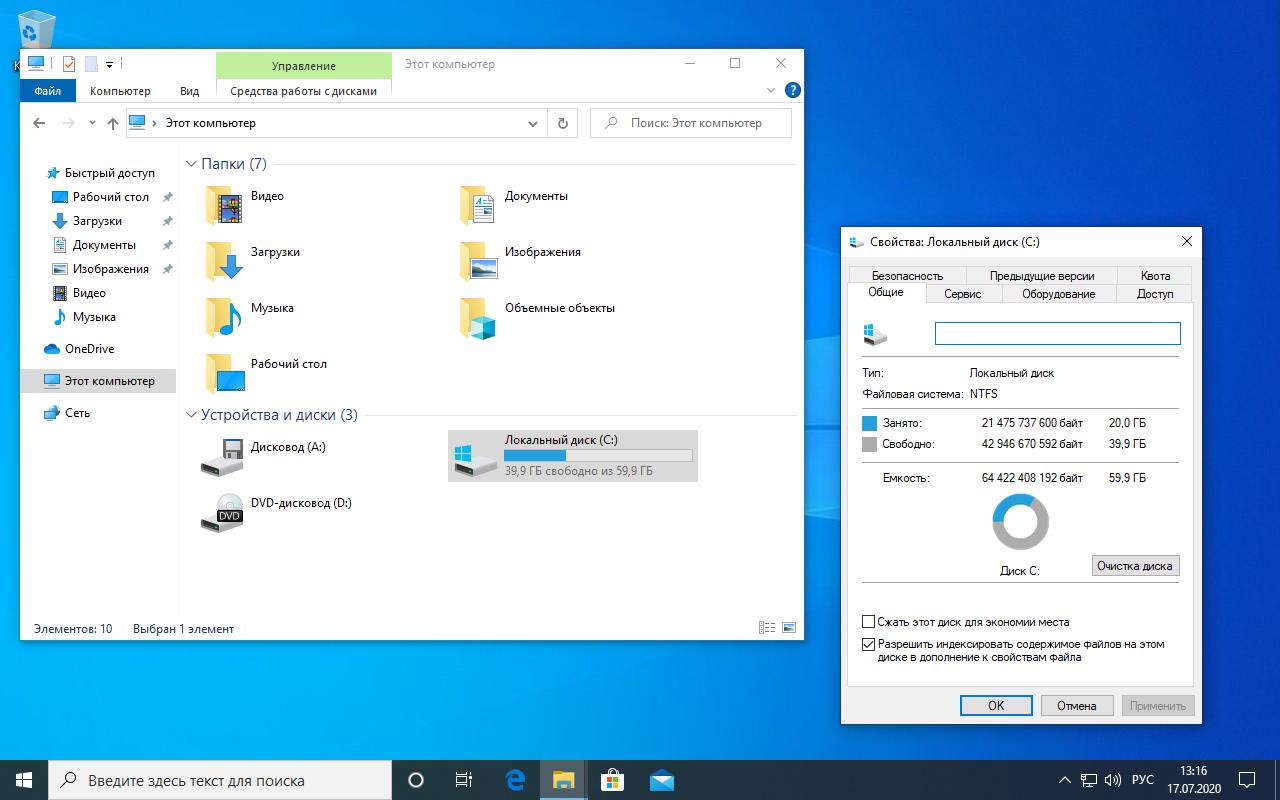Collapse the Папки (7) section
Screen dimensions: 1280x800
(191, 163)
